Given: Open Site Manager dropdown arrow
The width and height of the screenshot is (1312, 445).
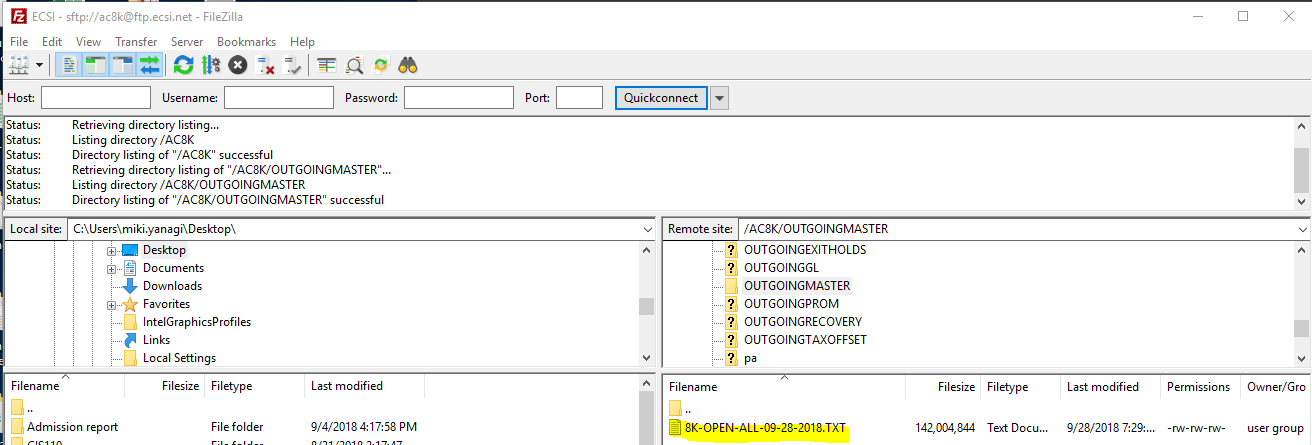Looking at the screenshot, I should (x=39, y=65).
